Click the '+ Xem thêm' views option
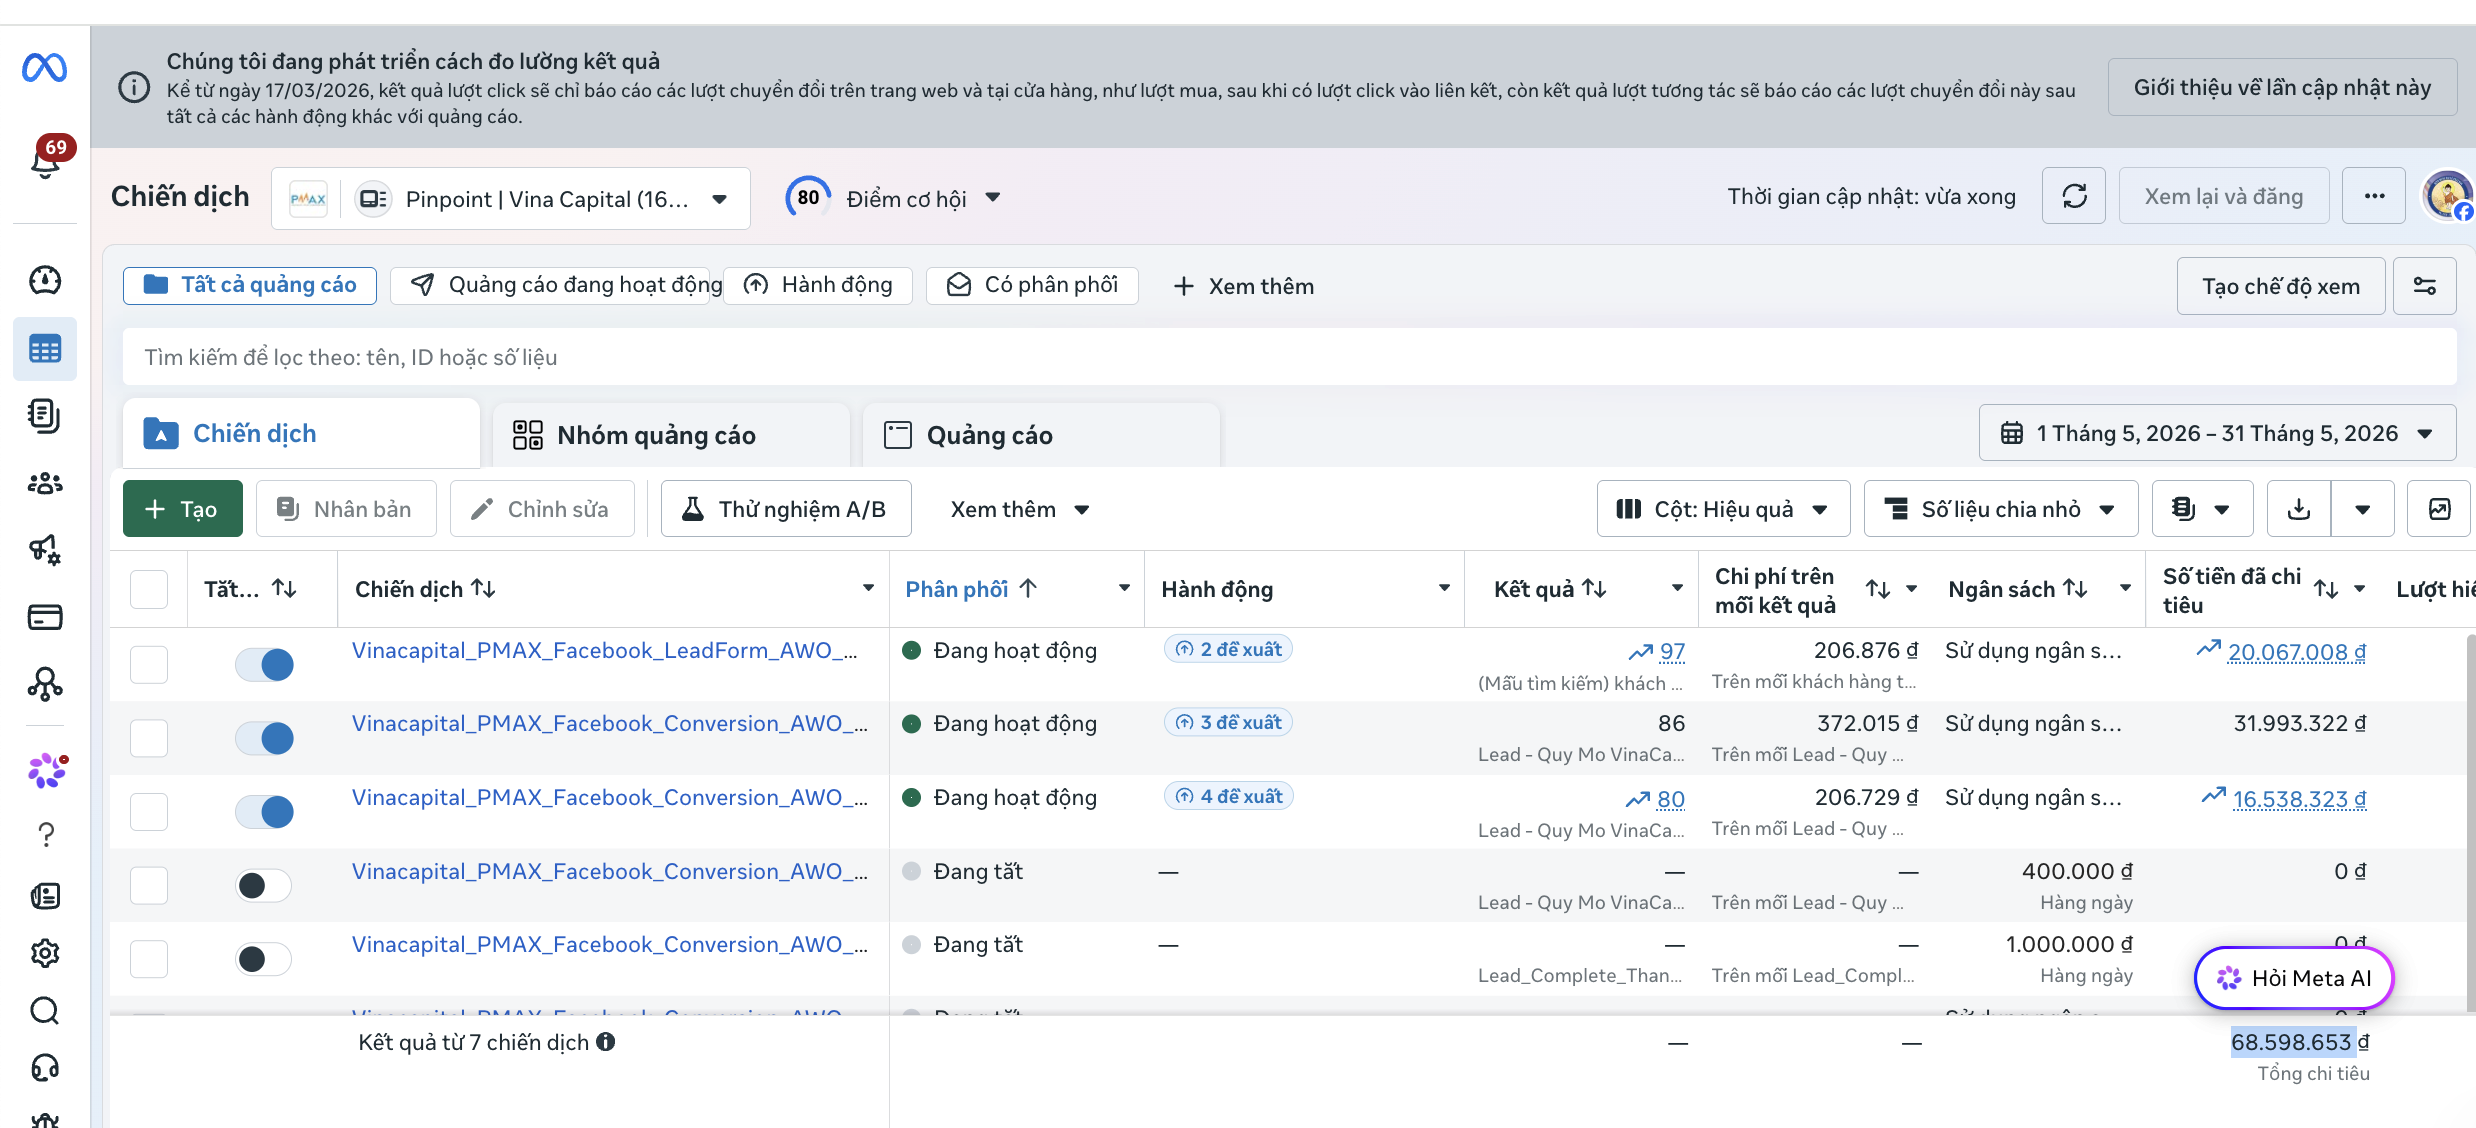This screenshot has width=2476, height=1128. [1243, 286]
